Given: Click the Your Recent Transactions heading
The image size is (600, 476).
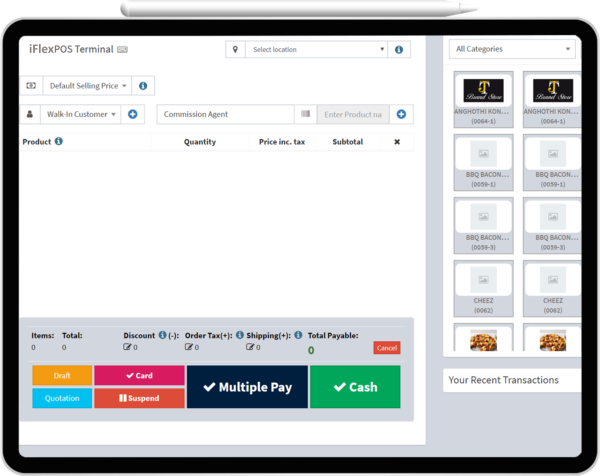Looking at the screenshot, I should coord(503,380).
